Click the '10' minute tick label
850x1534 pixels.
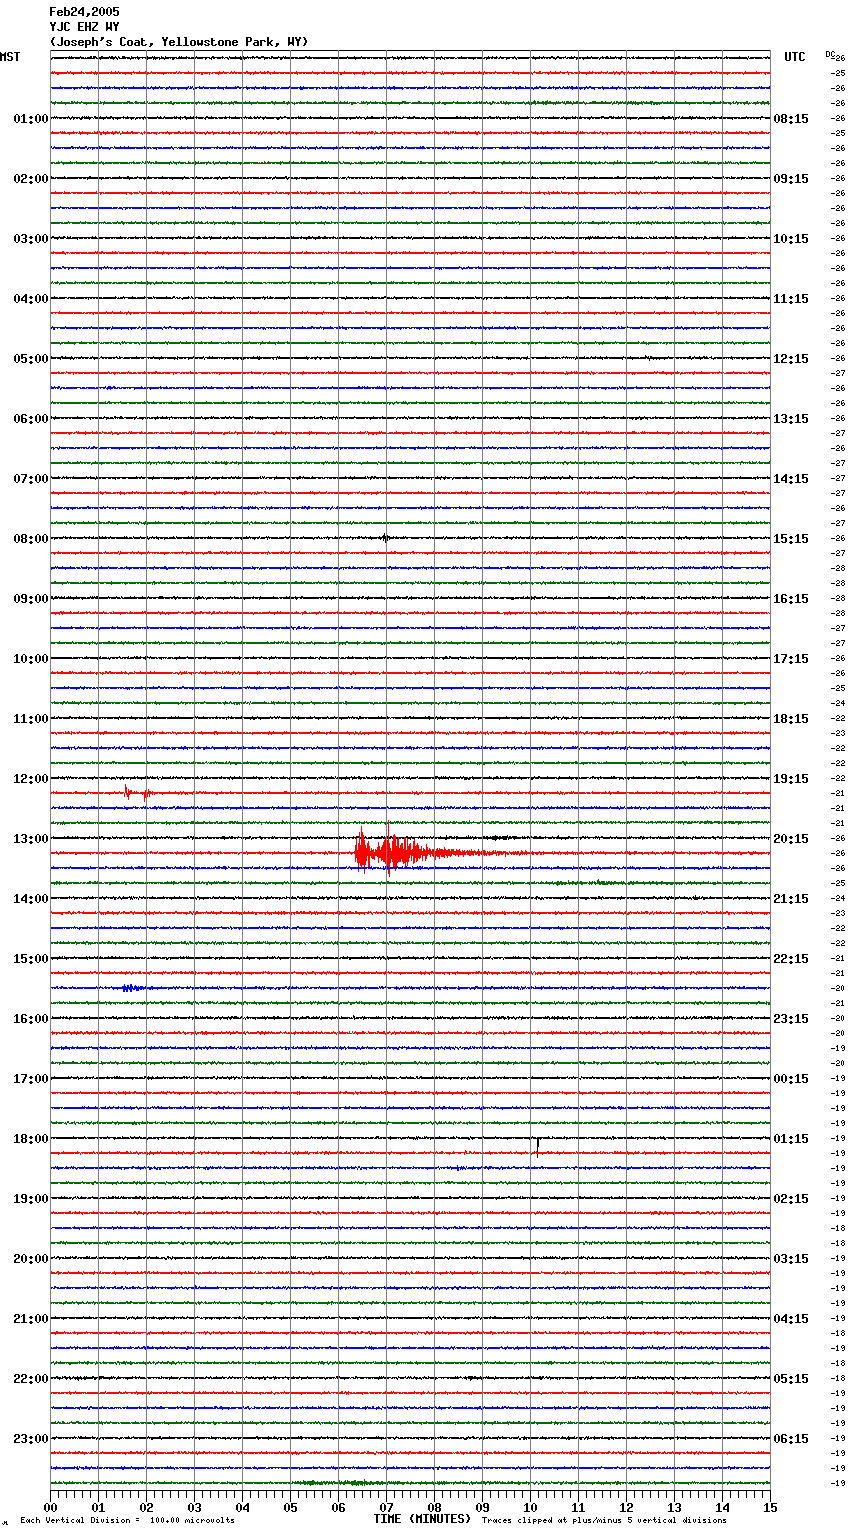[530, 1507]
